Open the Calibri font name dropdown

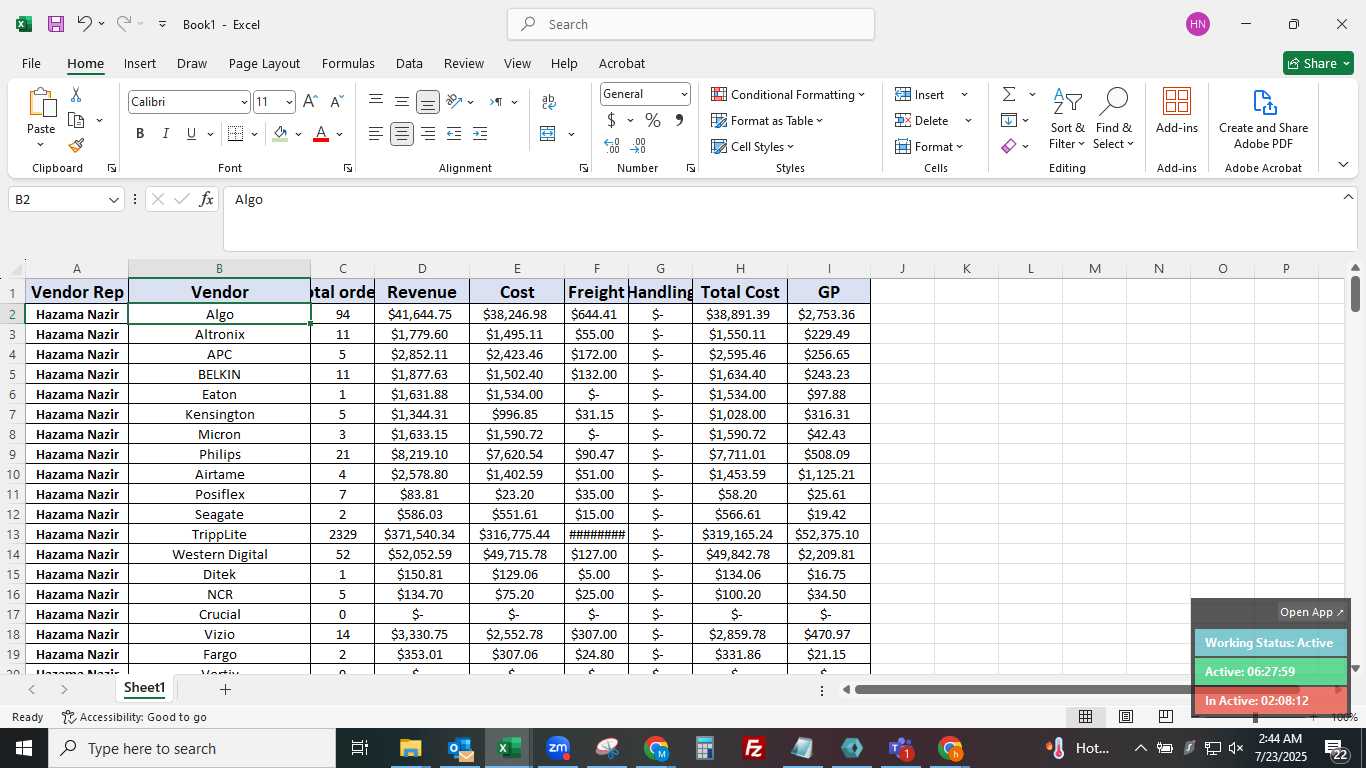[243, 102]
